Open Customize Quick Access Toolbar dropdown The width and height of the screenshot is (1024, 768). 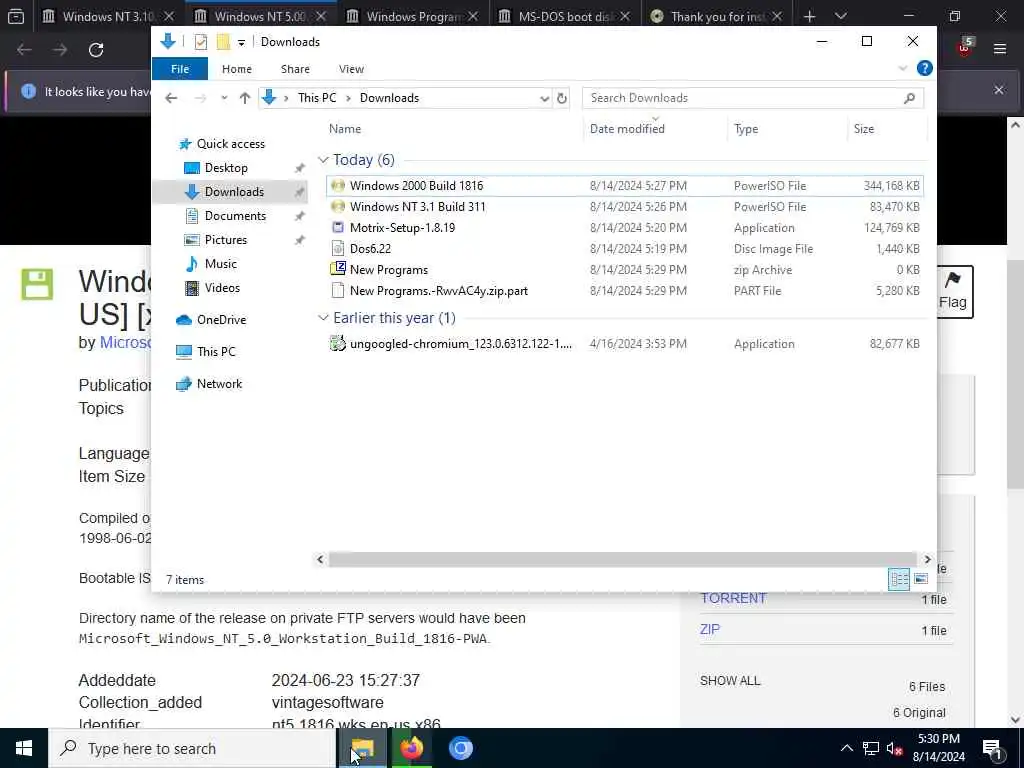[x=241, y=42]
